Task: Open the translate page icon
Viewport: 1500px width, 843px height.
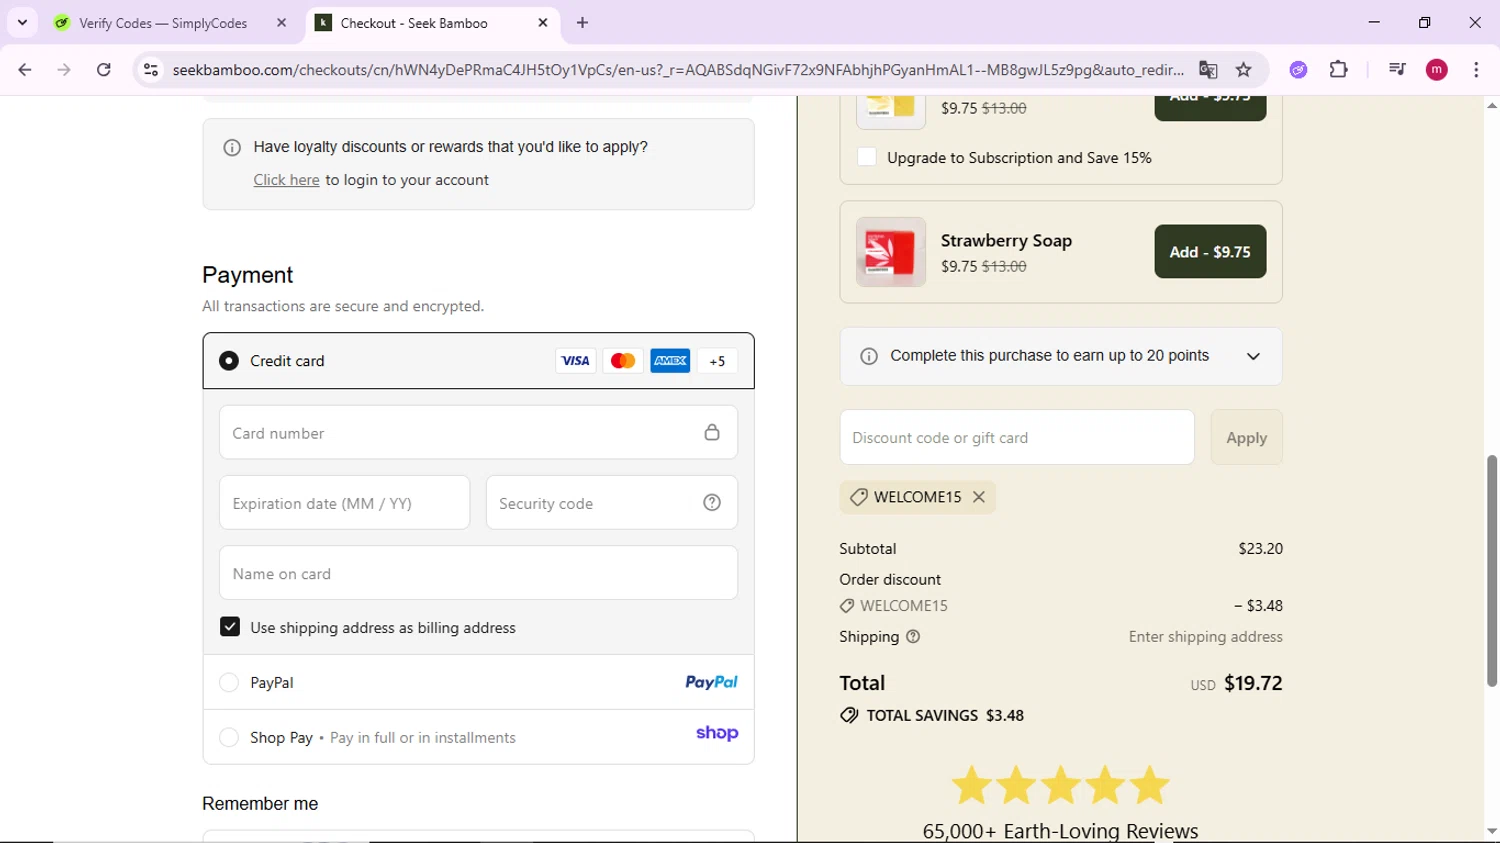Action: point(1208,70)
